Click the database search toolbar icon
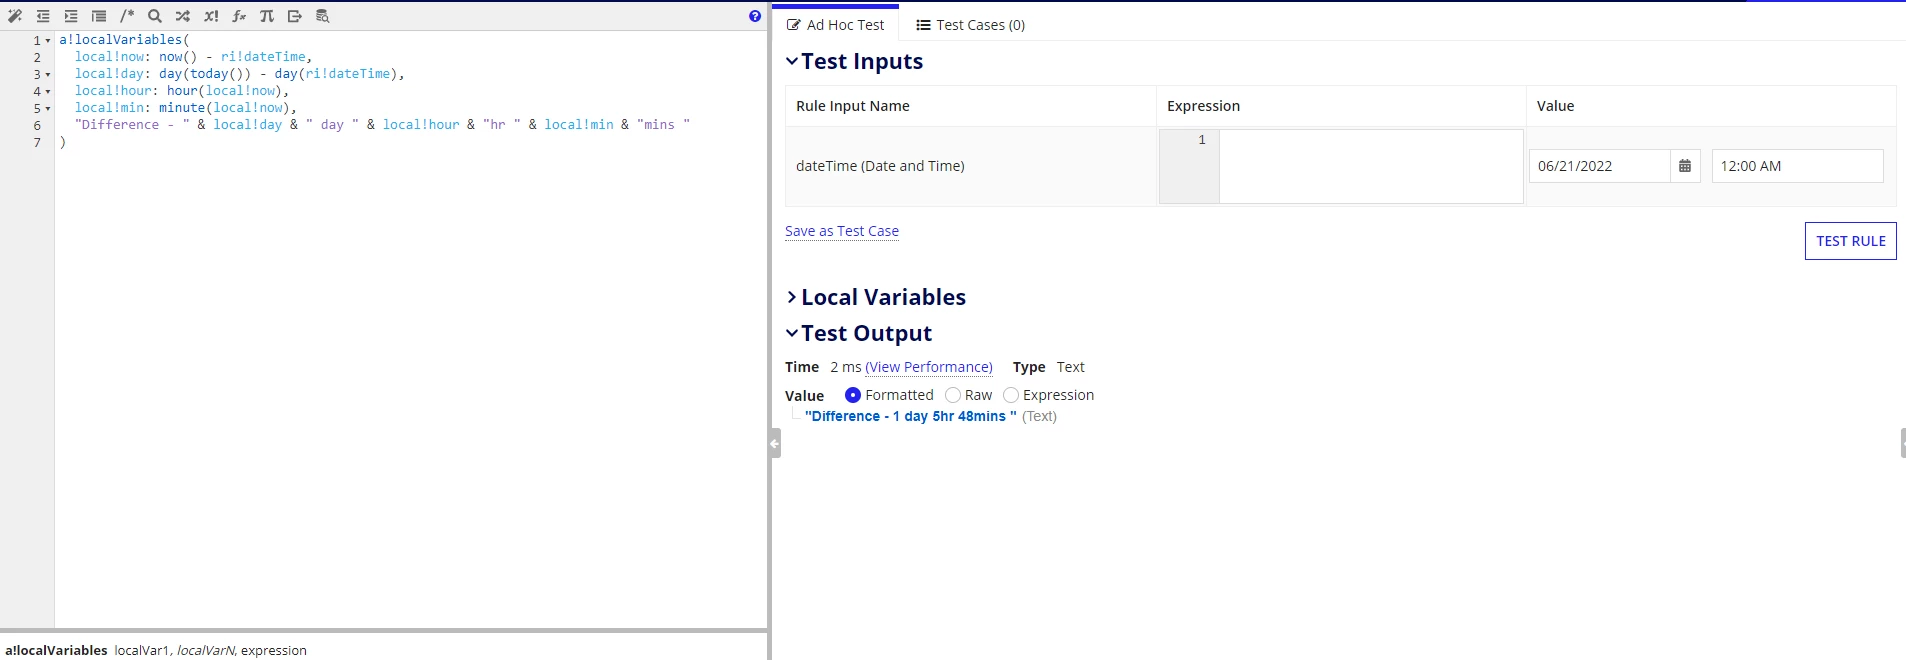This screenshot has width=1906, height=660. 323,16
